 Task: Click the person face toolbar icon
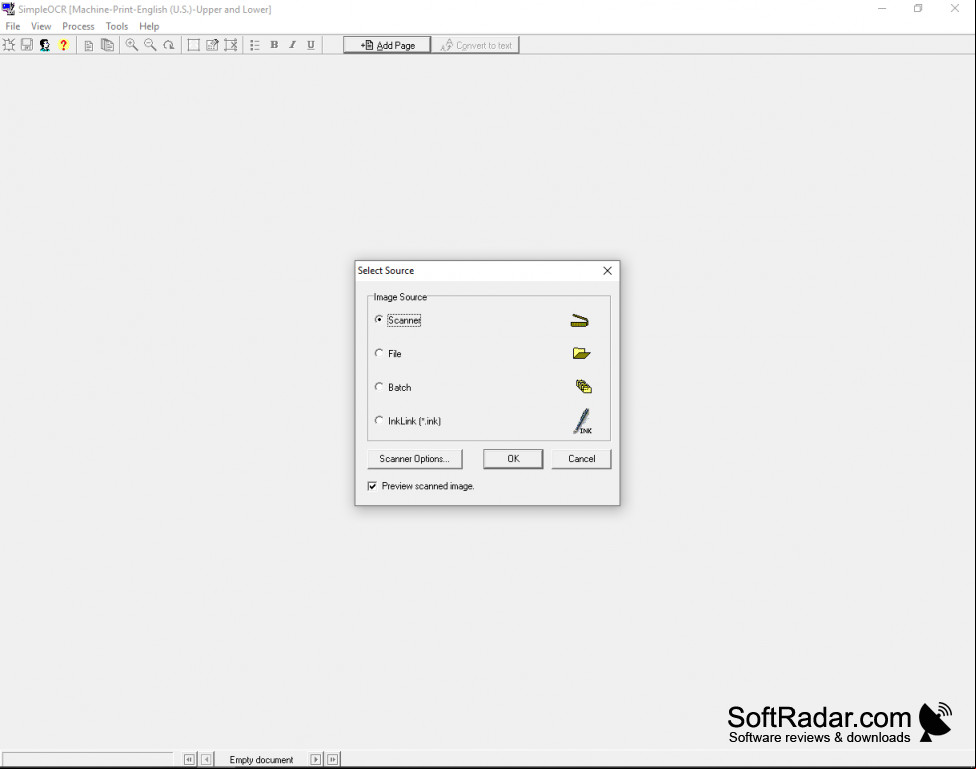45,45
